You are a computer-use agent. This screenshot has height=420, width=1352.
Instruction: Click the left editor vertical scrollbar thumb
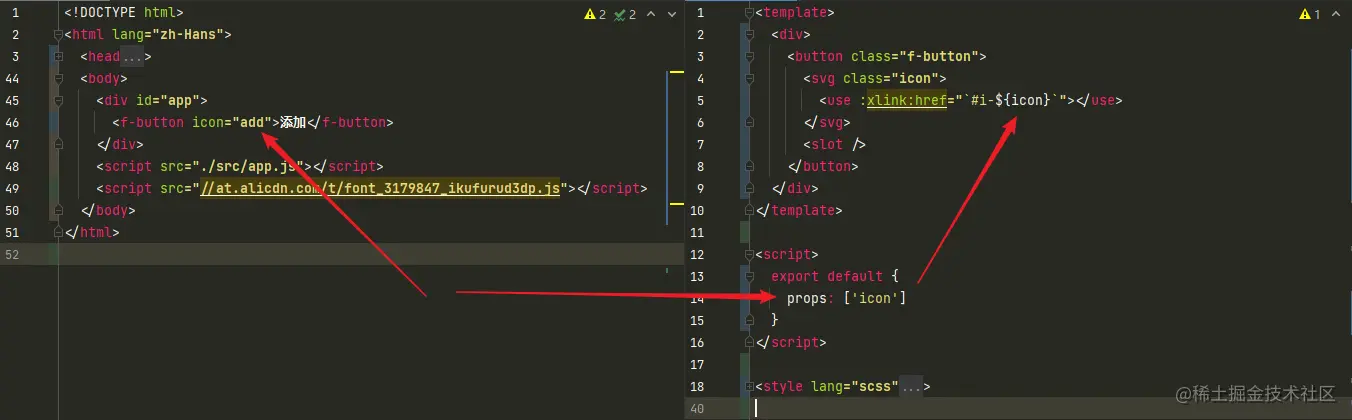coord(667,150)
